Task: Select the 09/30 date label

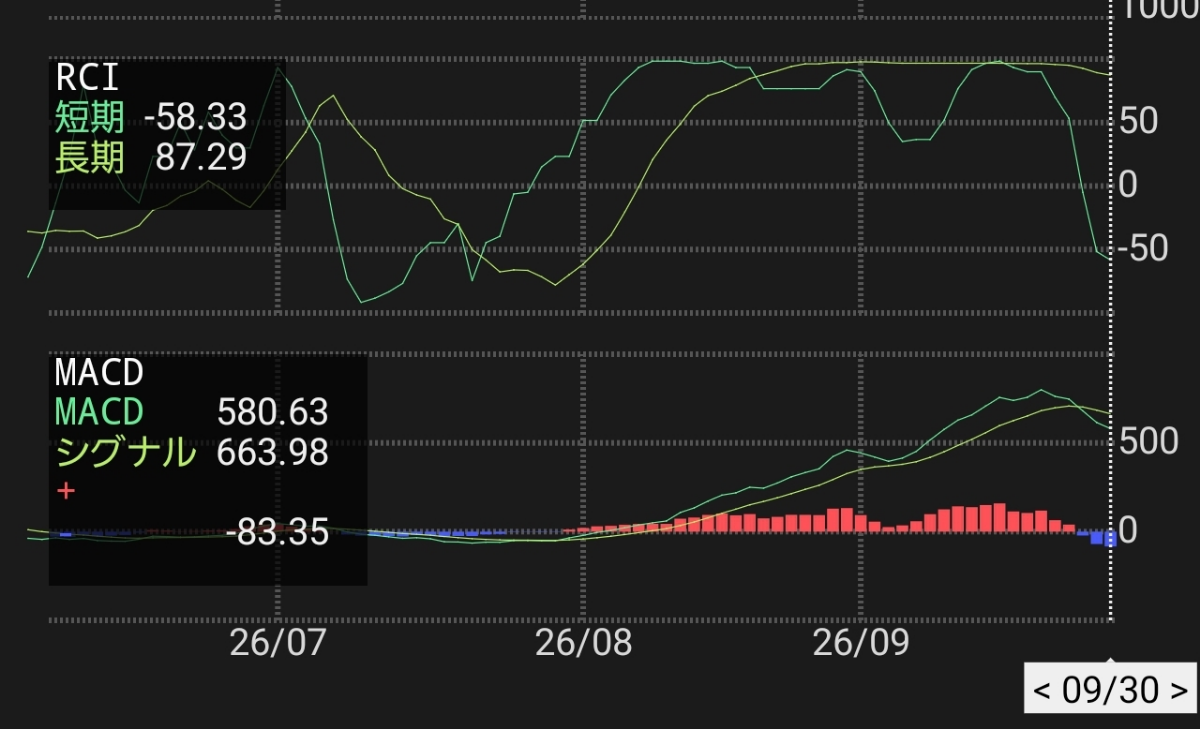Action: (x=1110, y=690)
